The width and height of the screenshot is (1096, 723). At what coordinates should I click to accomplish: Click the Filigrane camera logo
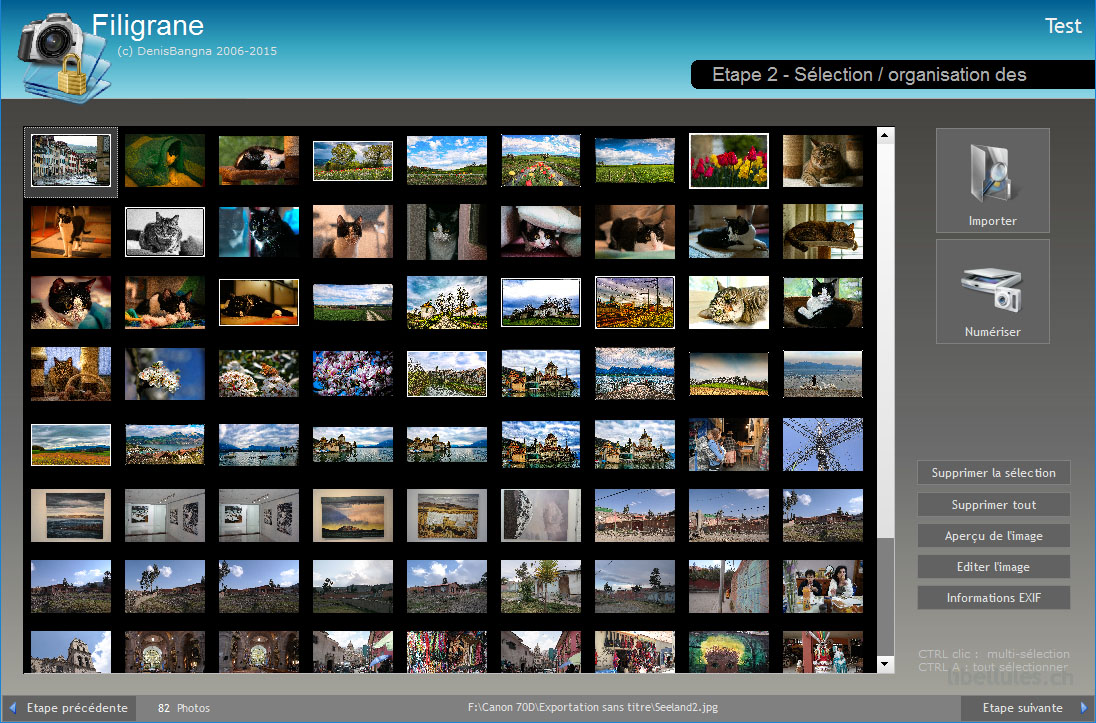coord(64,57)
